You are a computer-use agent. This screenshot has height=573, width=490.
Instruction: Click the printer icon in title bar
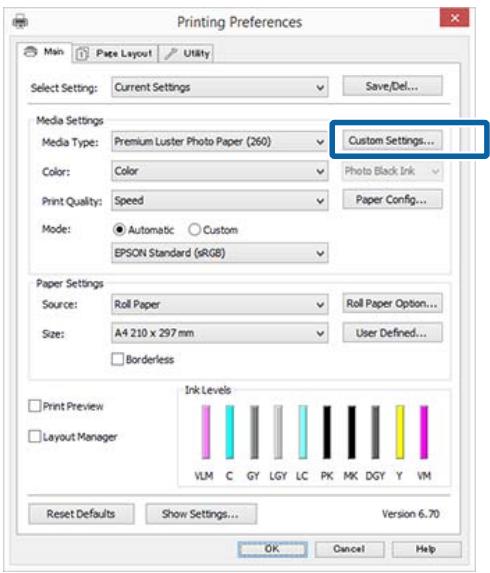tap(20, 22)
